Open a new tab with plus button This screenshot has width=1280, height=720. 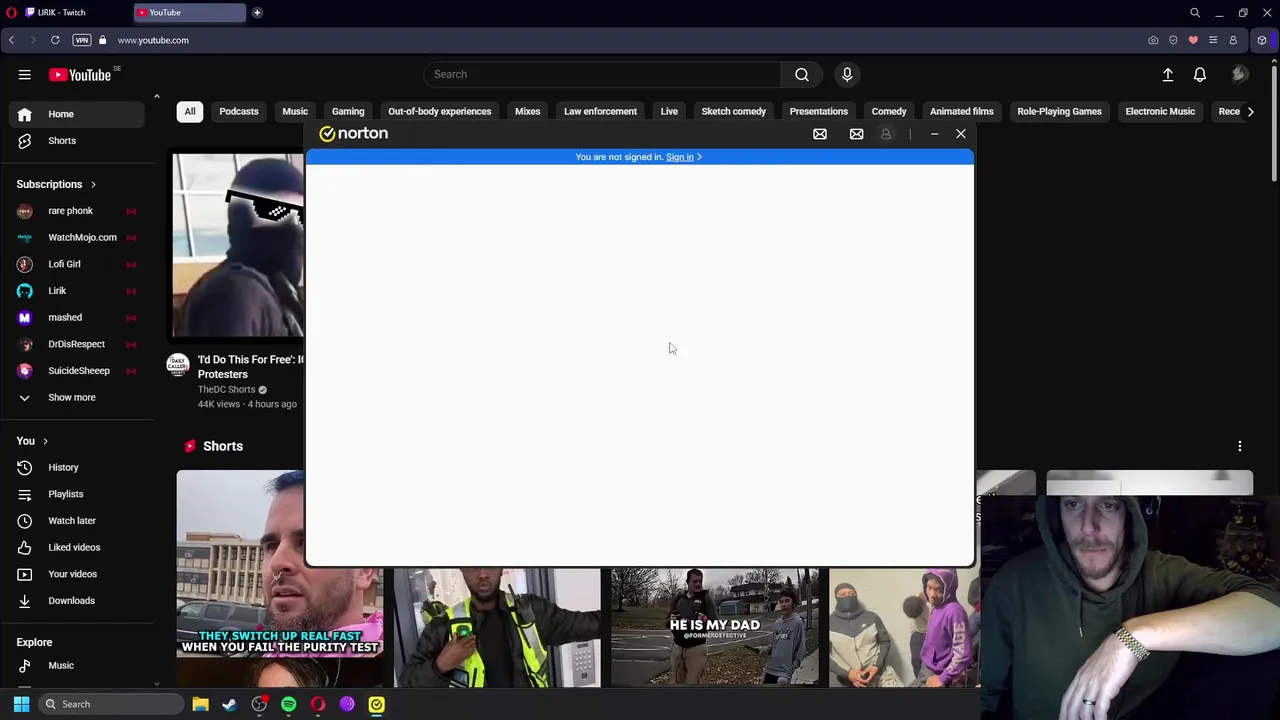(257, 12)
